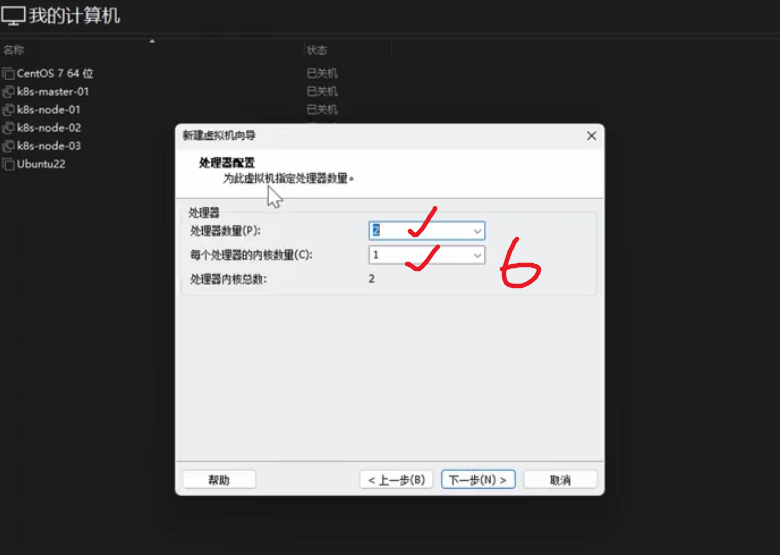The width and height of the screenshot is (780, 555).
Task: Click 已关机 status of k8s-master-01
Action: coord(322,92)
